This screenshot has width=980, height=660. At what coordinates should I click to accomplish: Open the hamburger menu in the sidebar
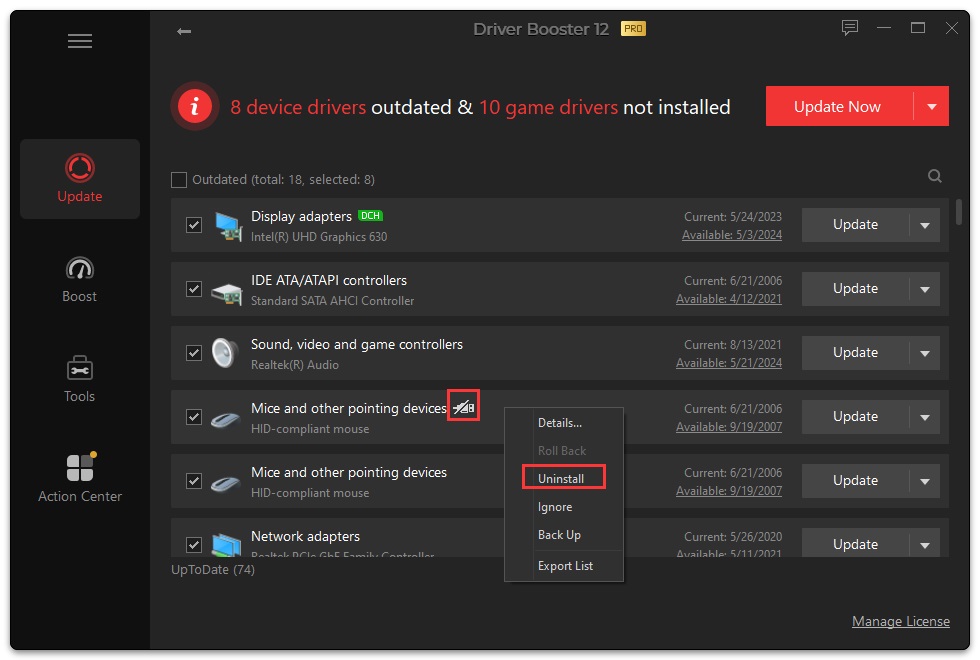[80, 41]
